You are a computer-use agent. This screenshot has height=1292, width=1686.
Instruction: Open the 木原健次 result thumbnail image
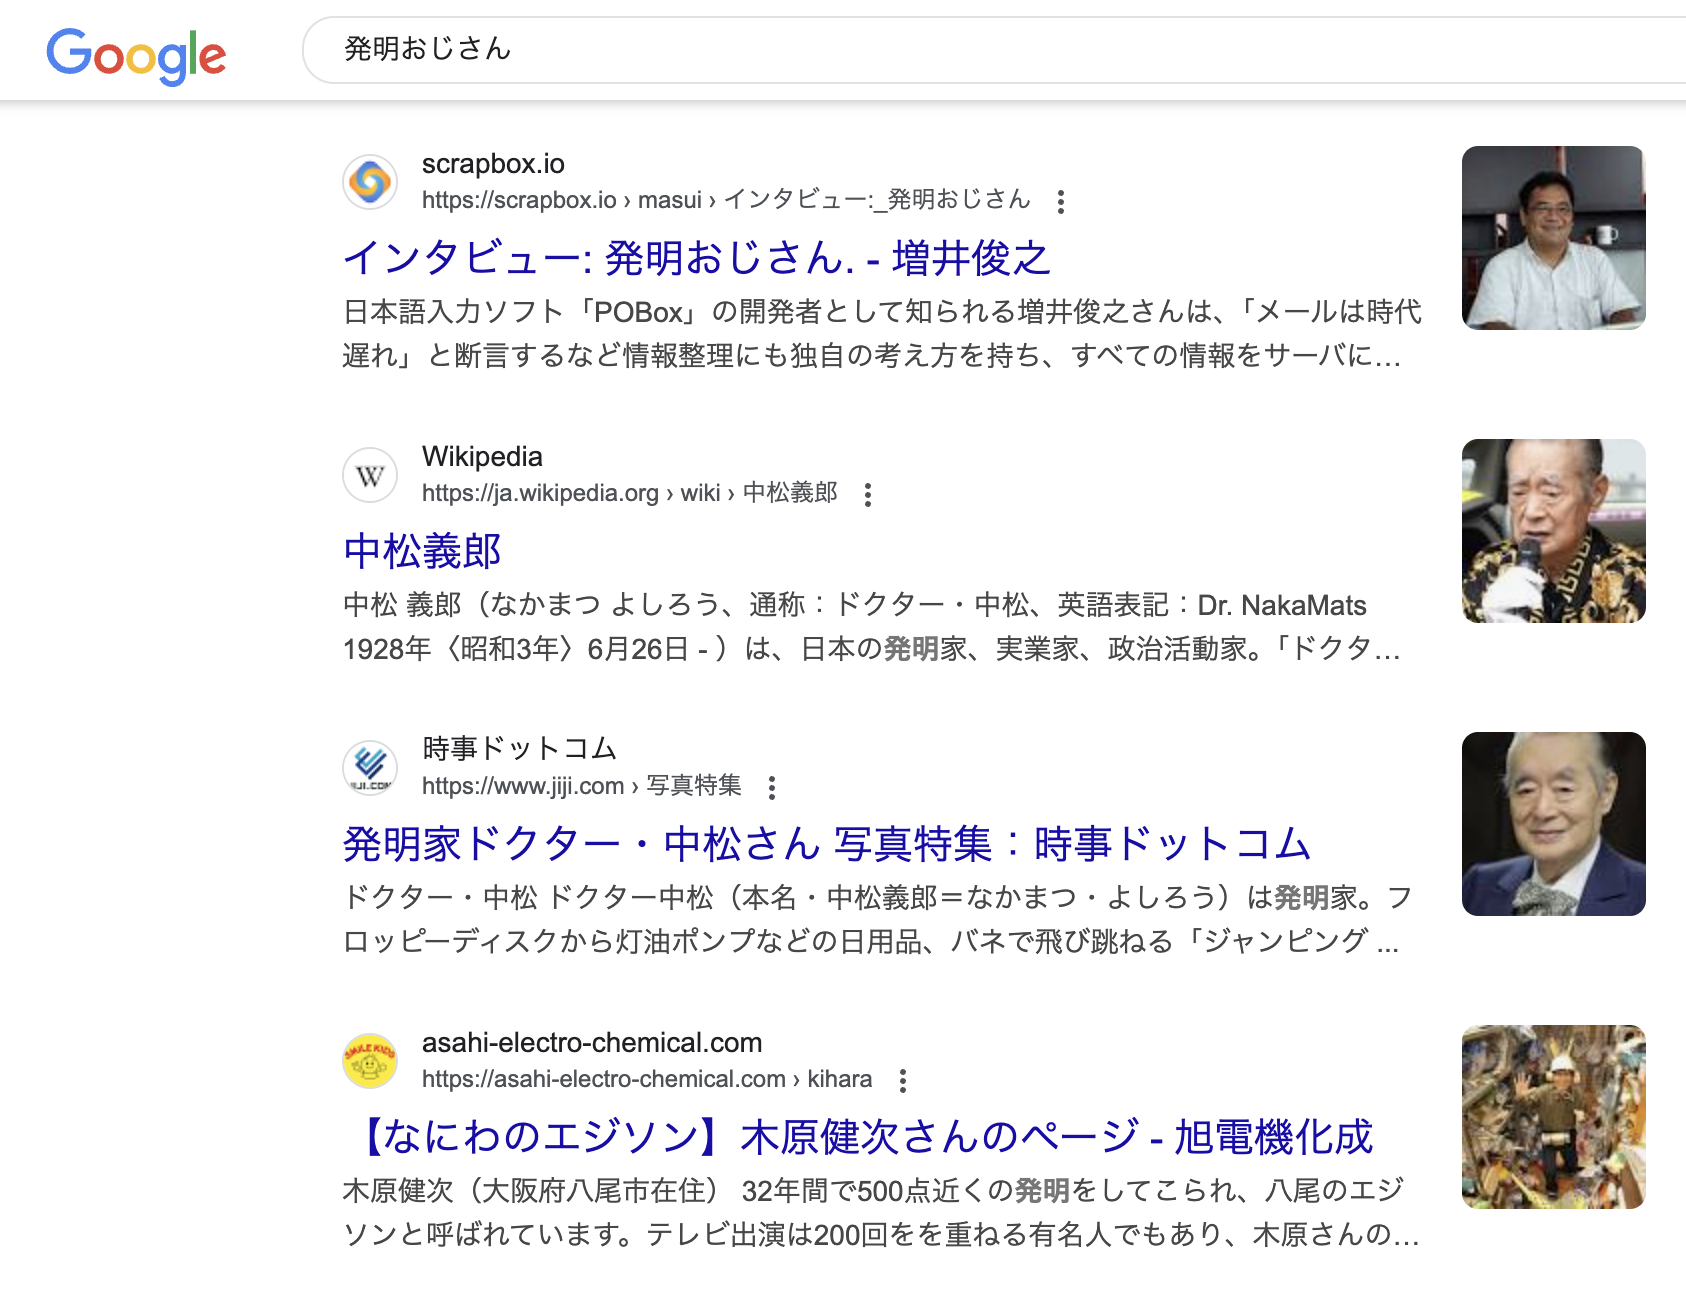1554,1117
